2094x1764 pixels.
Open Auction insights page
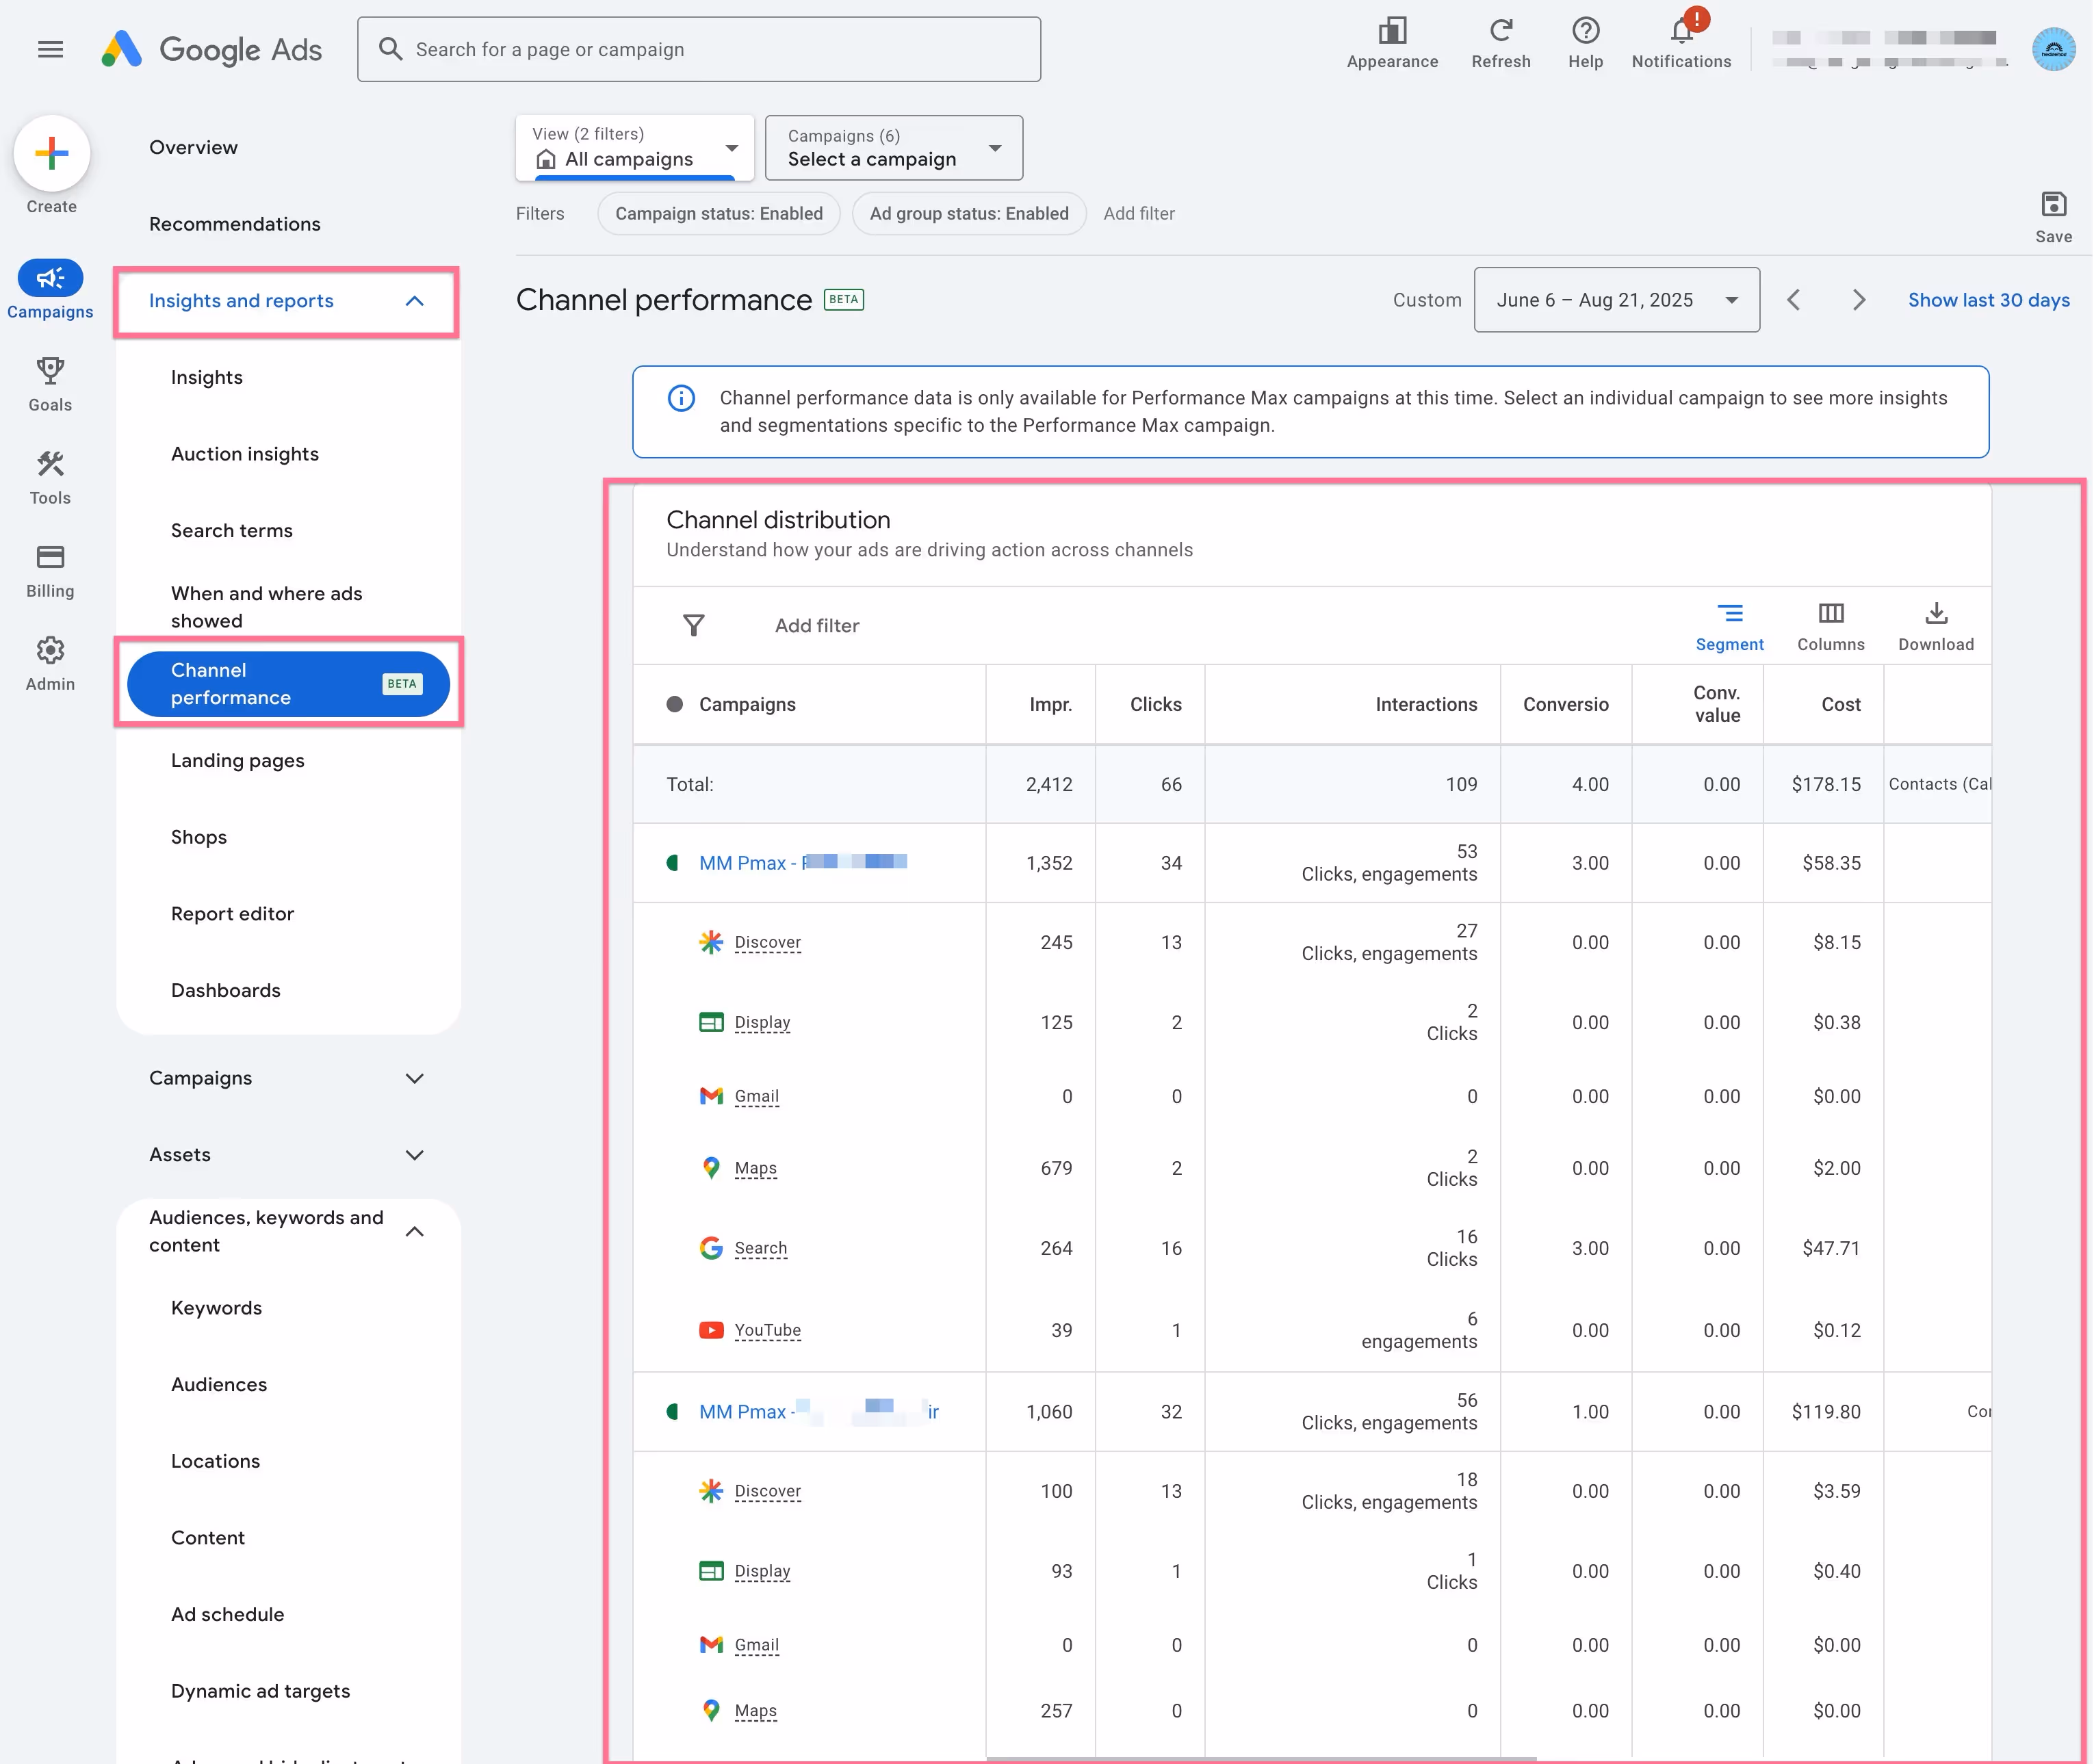coord(245,454)
